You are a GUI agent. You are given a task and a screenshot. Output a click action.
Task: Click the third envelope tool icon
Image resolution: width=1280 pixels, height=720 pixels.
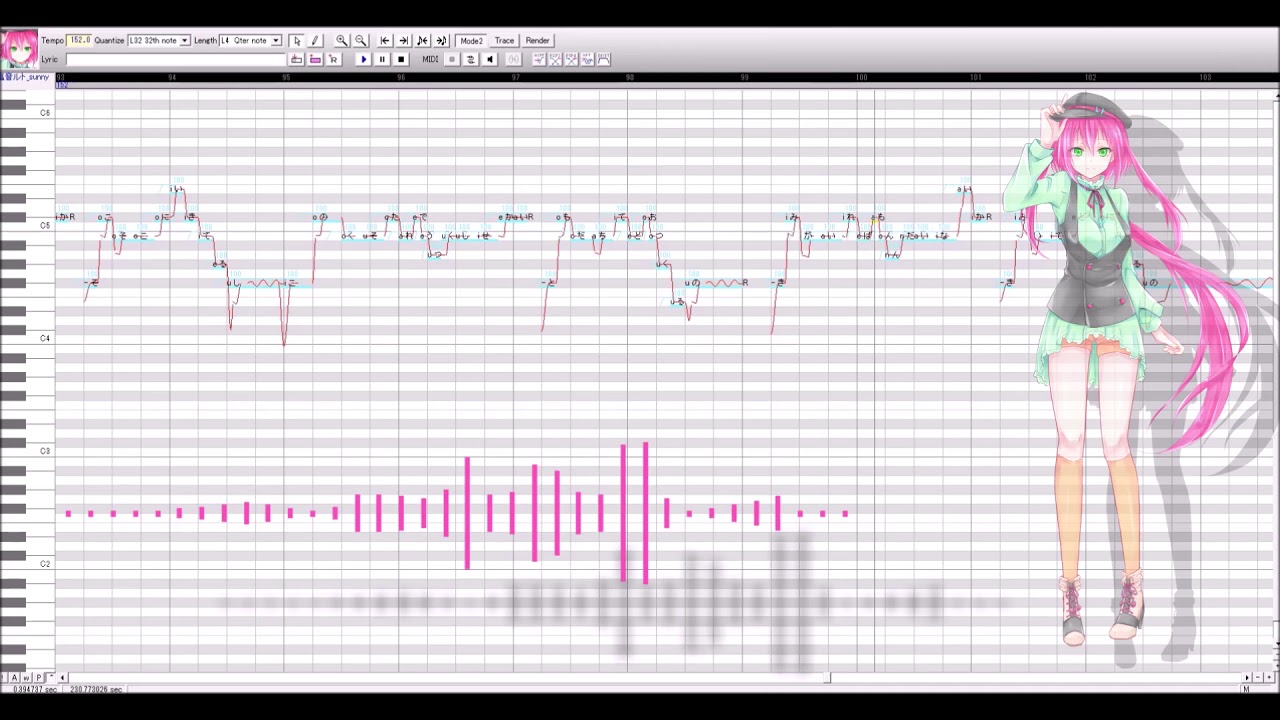(571, 60)
